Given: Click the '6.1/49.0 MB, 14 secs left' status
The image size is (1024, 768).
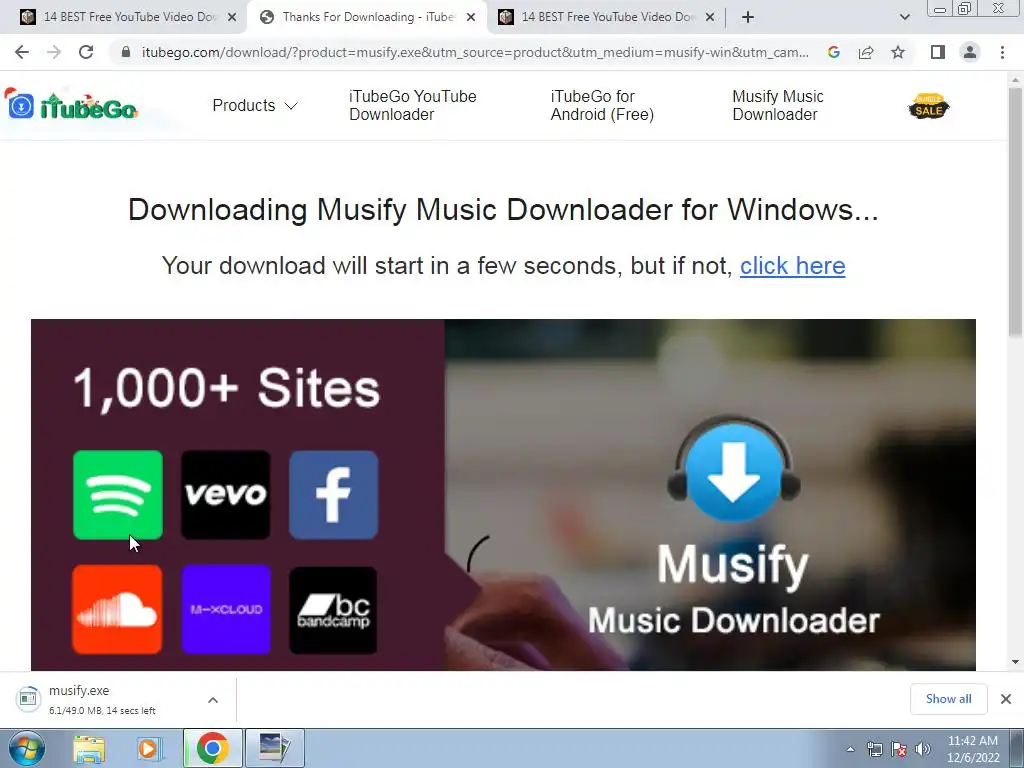Looking at the screenshot, I should 103,711.
